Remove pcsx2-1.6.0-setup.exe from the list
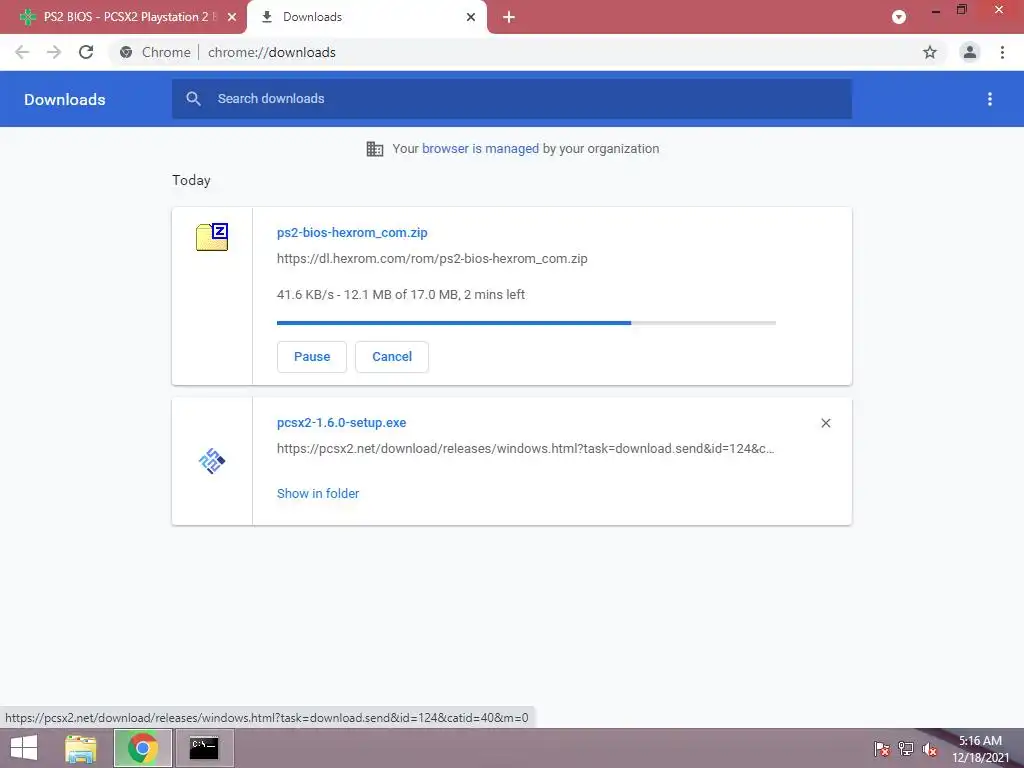 point(825,423)
